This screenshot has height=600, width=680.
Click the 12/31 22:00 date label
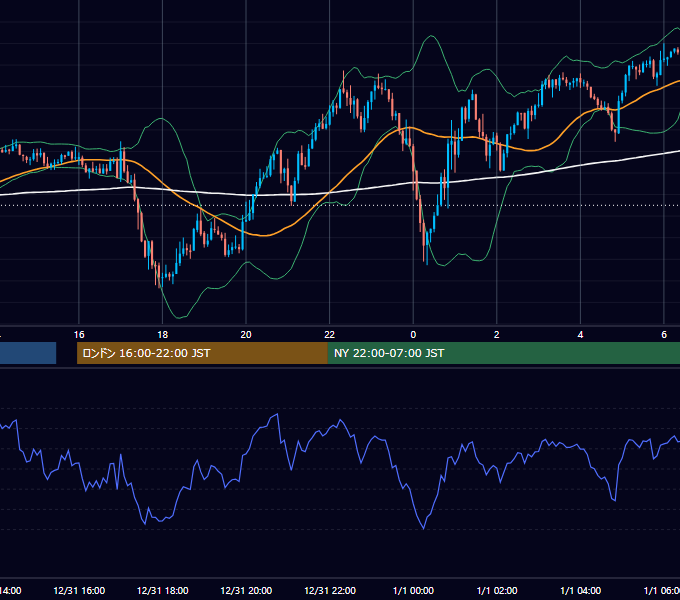coord(330,590)
